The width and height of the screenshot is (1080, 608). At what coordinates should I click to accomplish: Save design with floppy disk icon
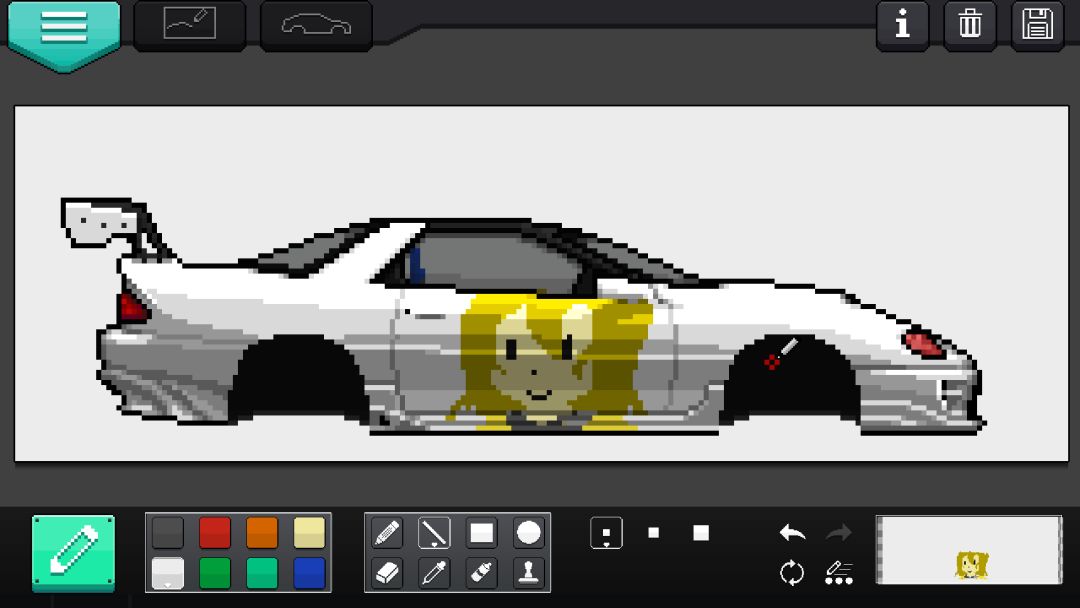1037,25
